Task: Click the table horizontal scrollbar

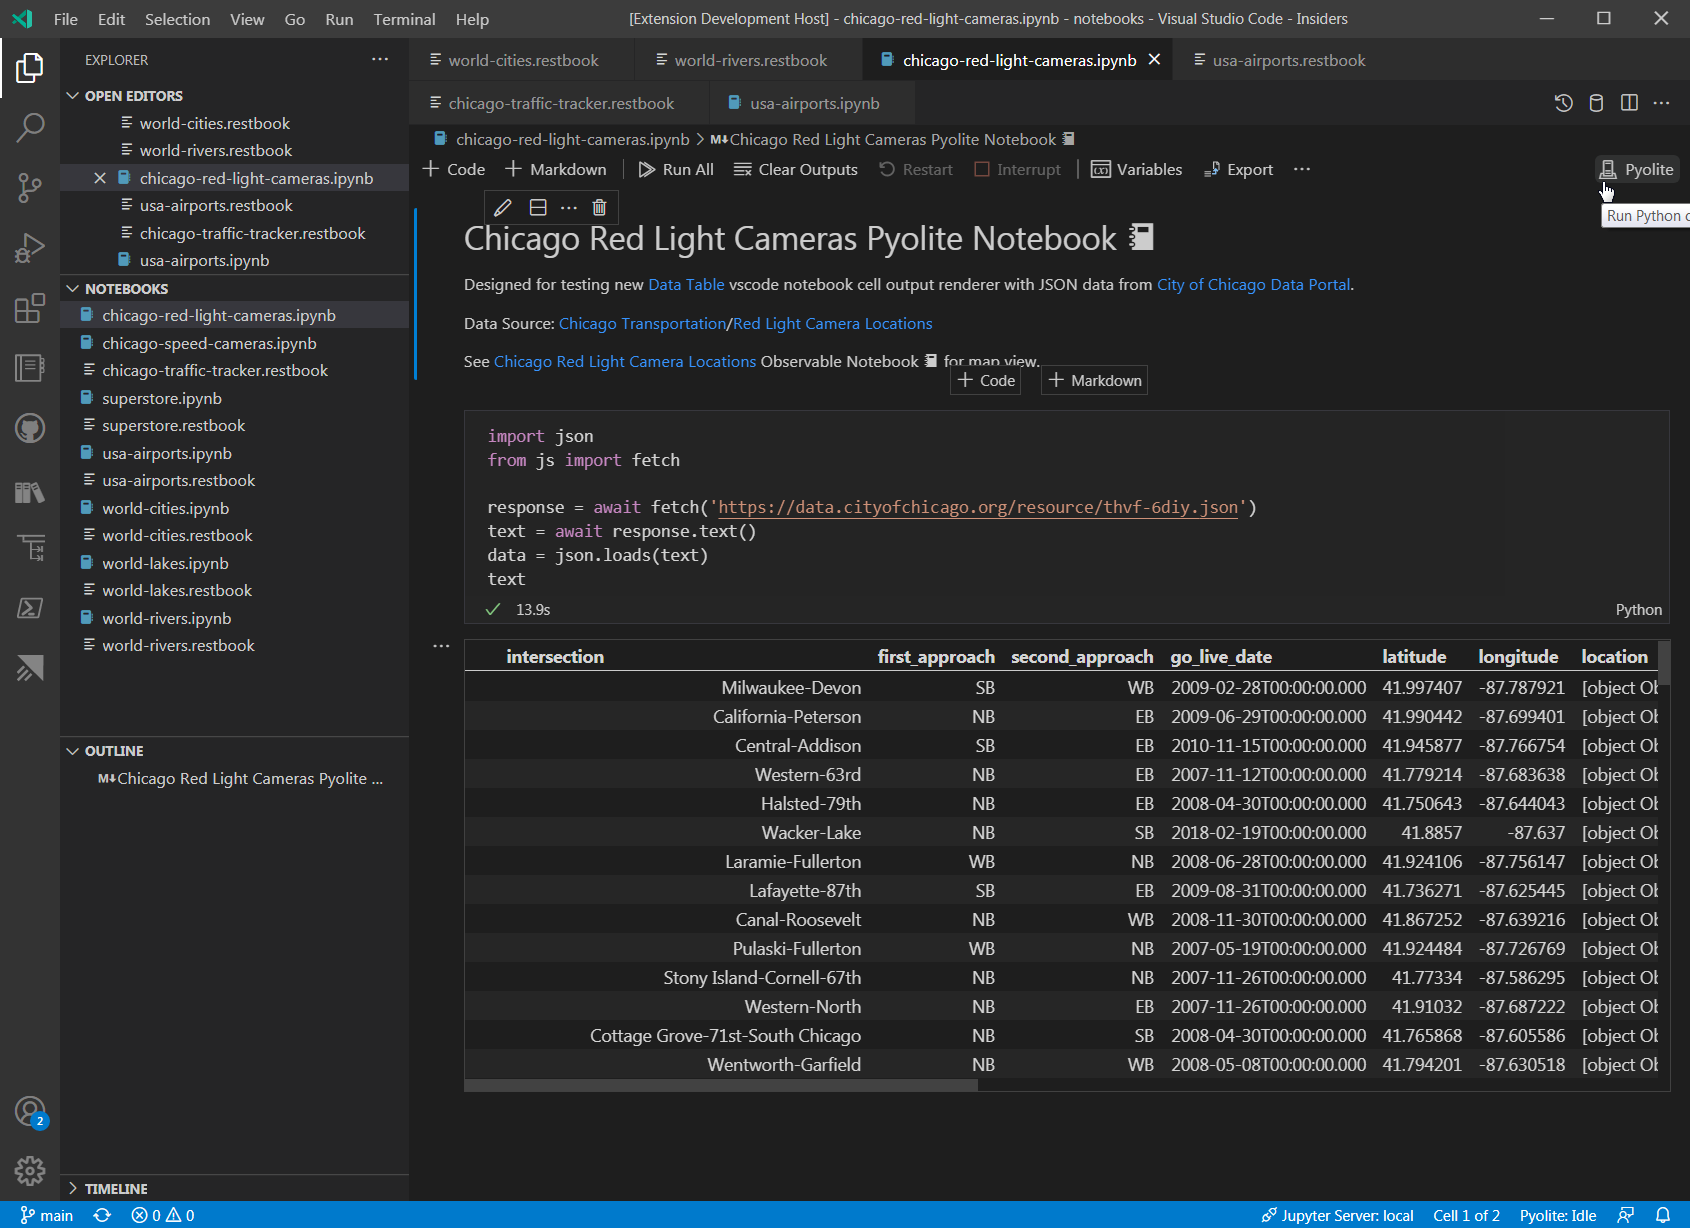Action: click(721, 1085)
